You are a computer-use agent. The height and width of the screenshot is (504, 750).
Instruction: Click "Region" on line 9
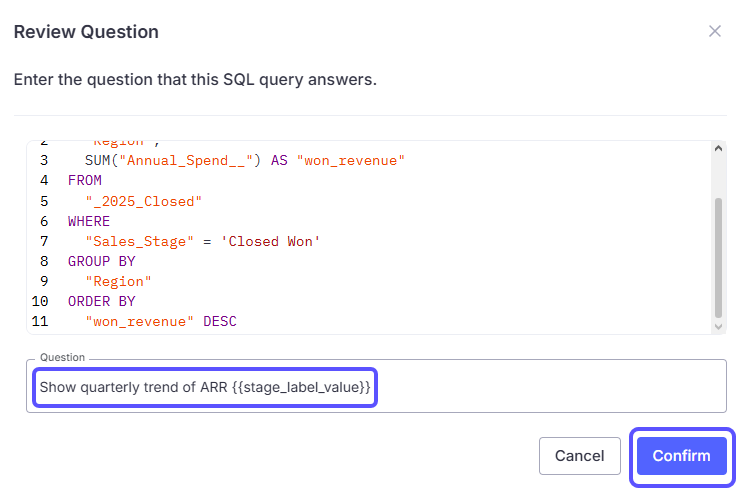pyautogui.click(x=118, y=282)
